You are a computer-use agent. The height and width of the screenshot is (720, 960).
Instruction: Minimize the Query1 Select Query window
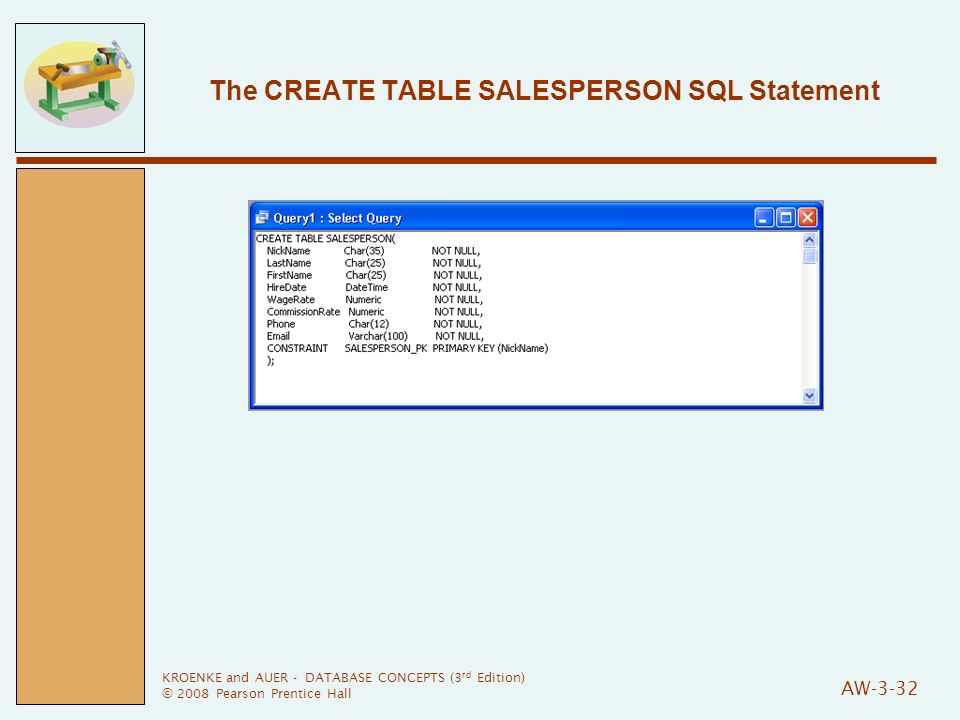click(x=764, y=217)
